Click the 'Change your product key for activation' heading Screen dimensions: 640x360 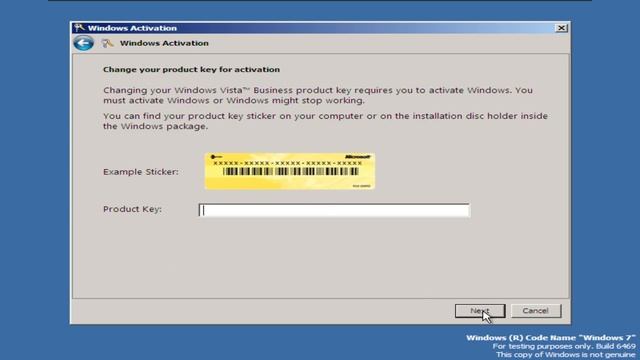coord(191,69)
